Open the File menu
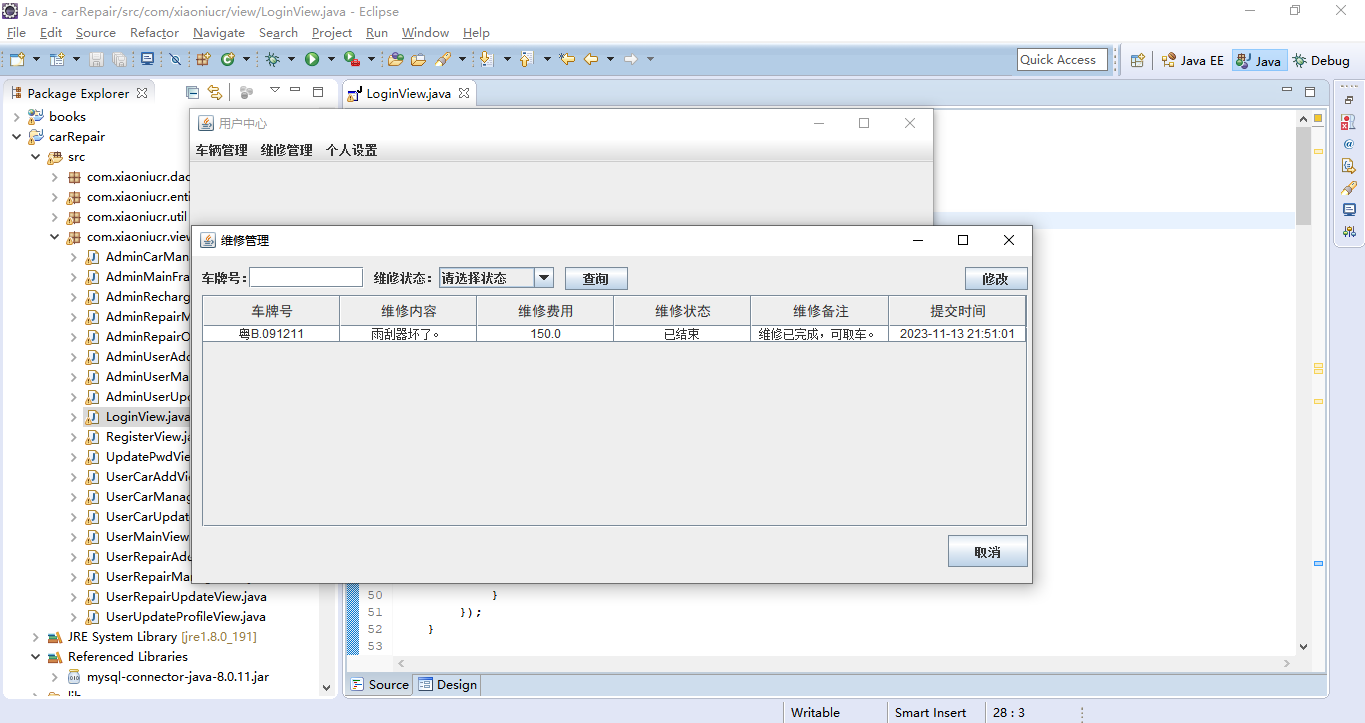 point(16,33)
